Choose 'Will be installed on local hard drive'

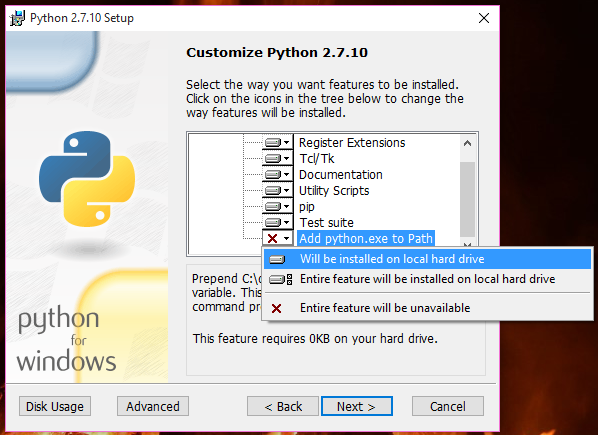tap(427, 259)
